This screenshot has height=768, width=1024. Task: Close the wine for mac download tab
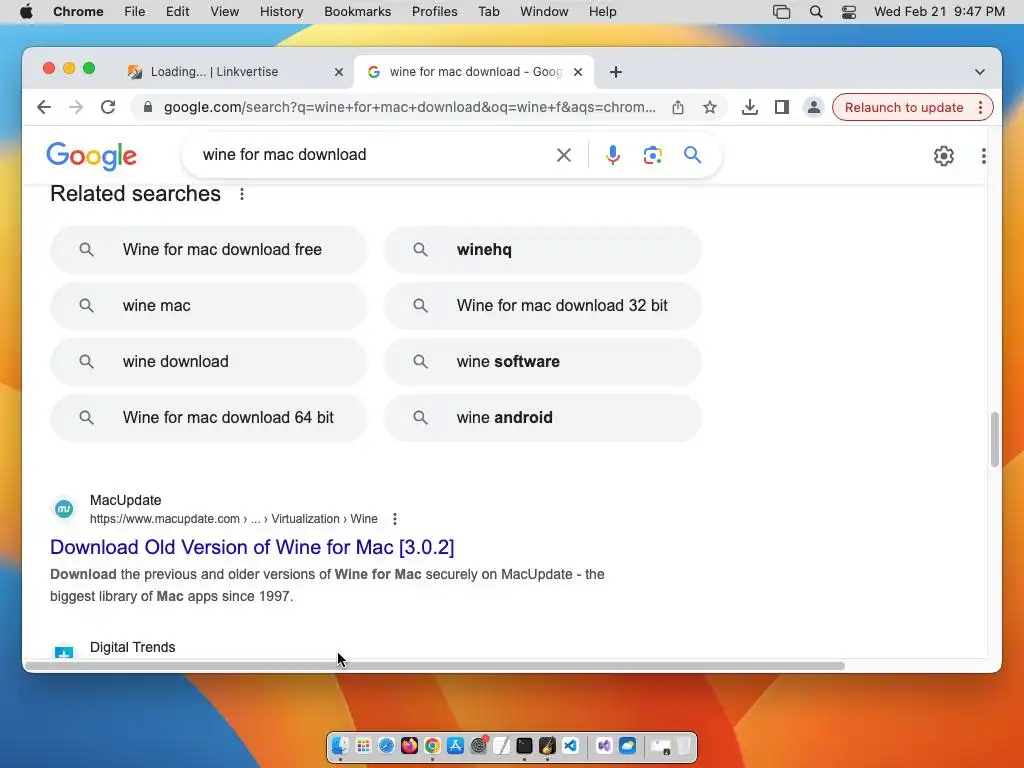pos(578,72)
